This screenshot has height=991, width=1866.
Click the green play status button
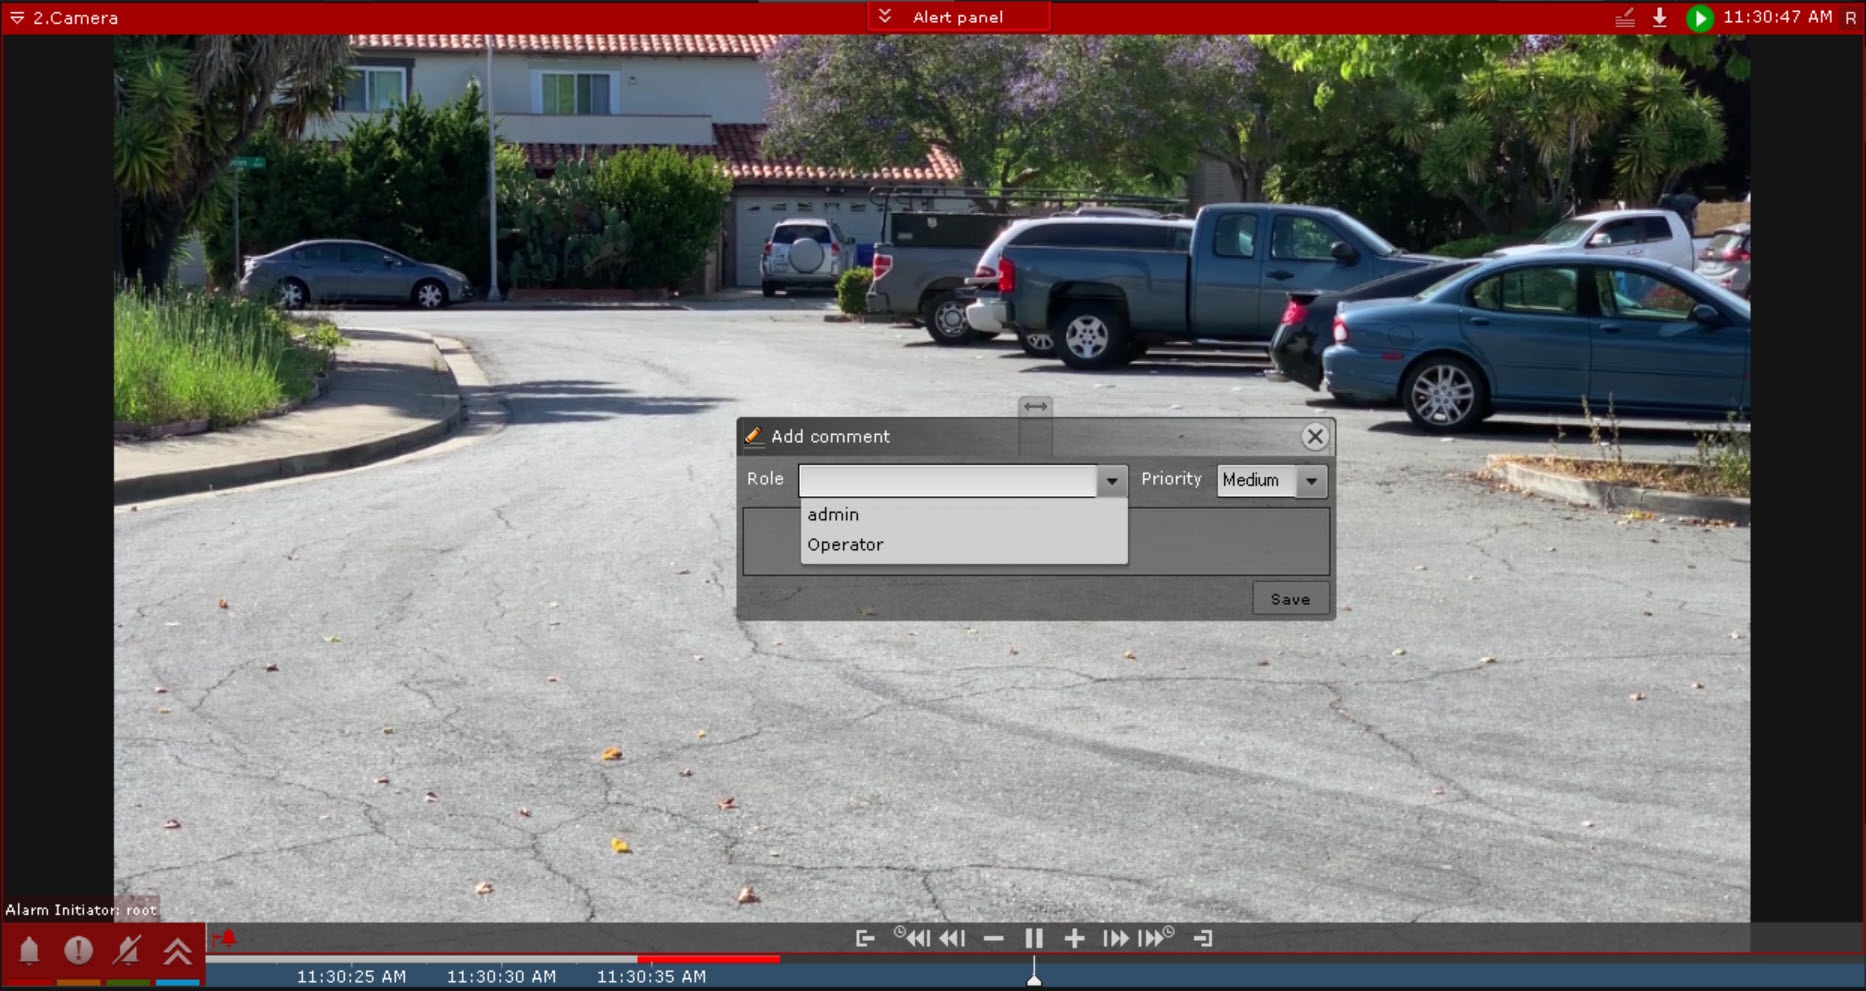click(x=1699, y=18)
